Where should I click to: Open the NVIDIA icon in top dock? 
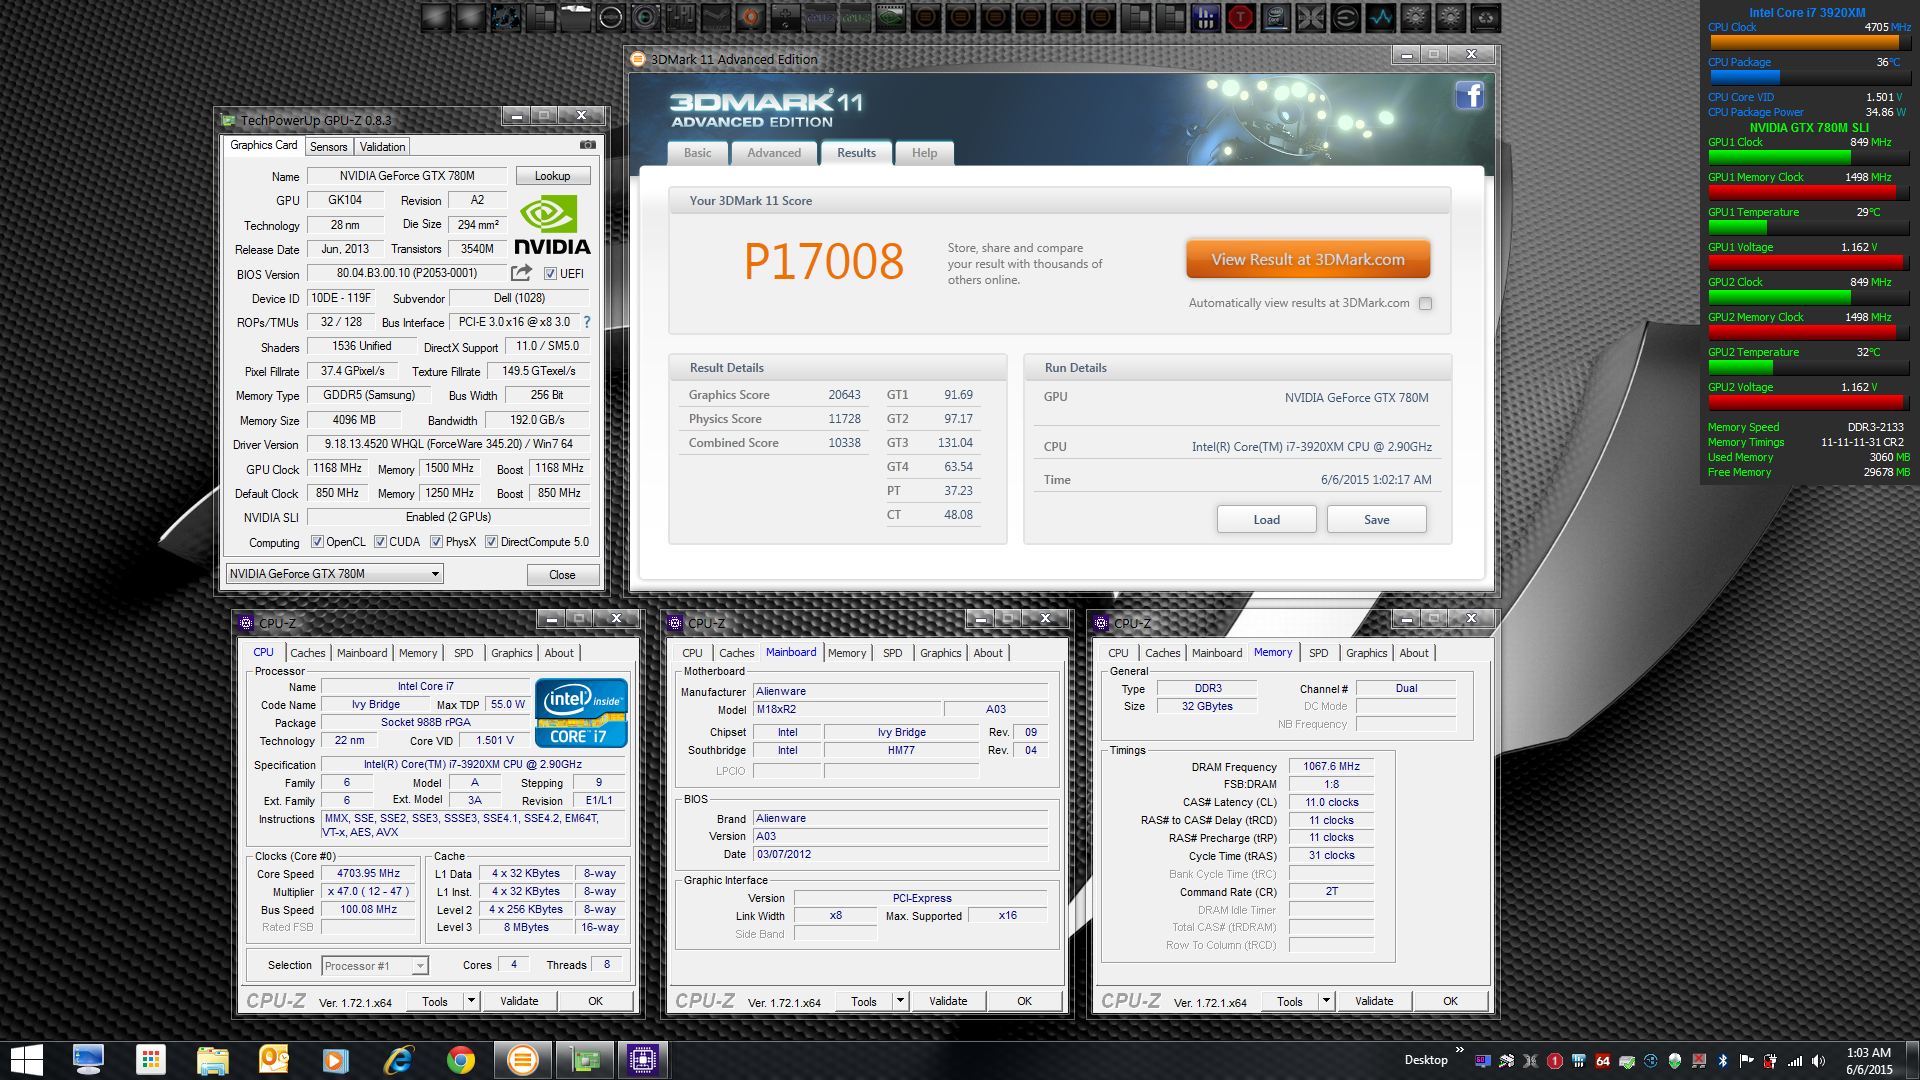click(890, 17)
